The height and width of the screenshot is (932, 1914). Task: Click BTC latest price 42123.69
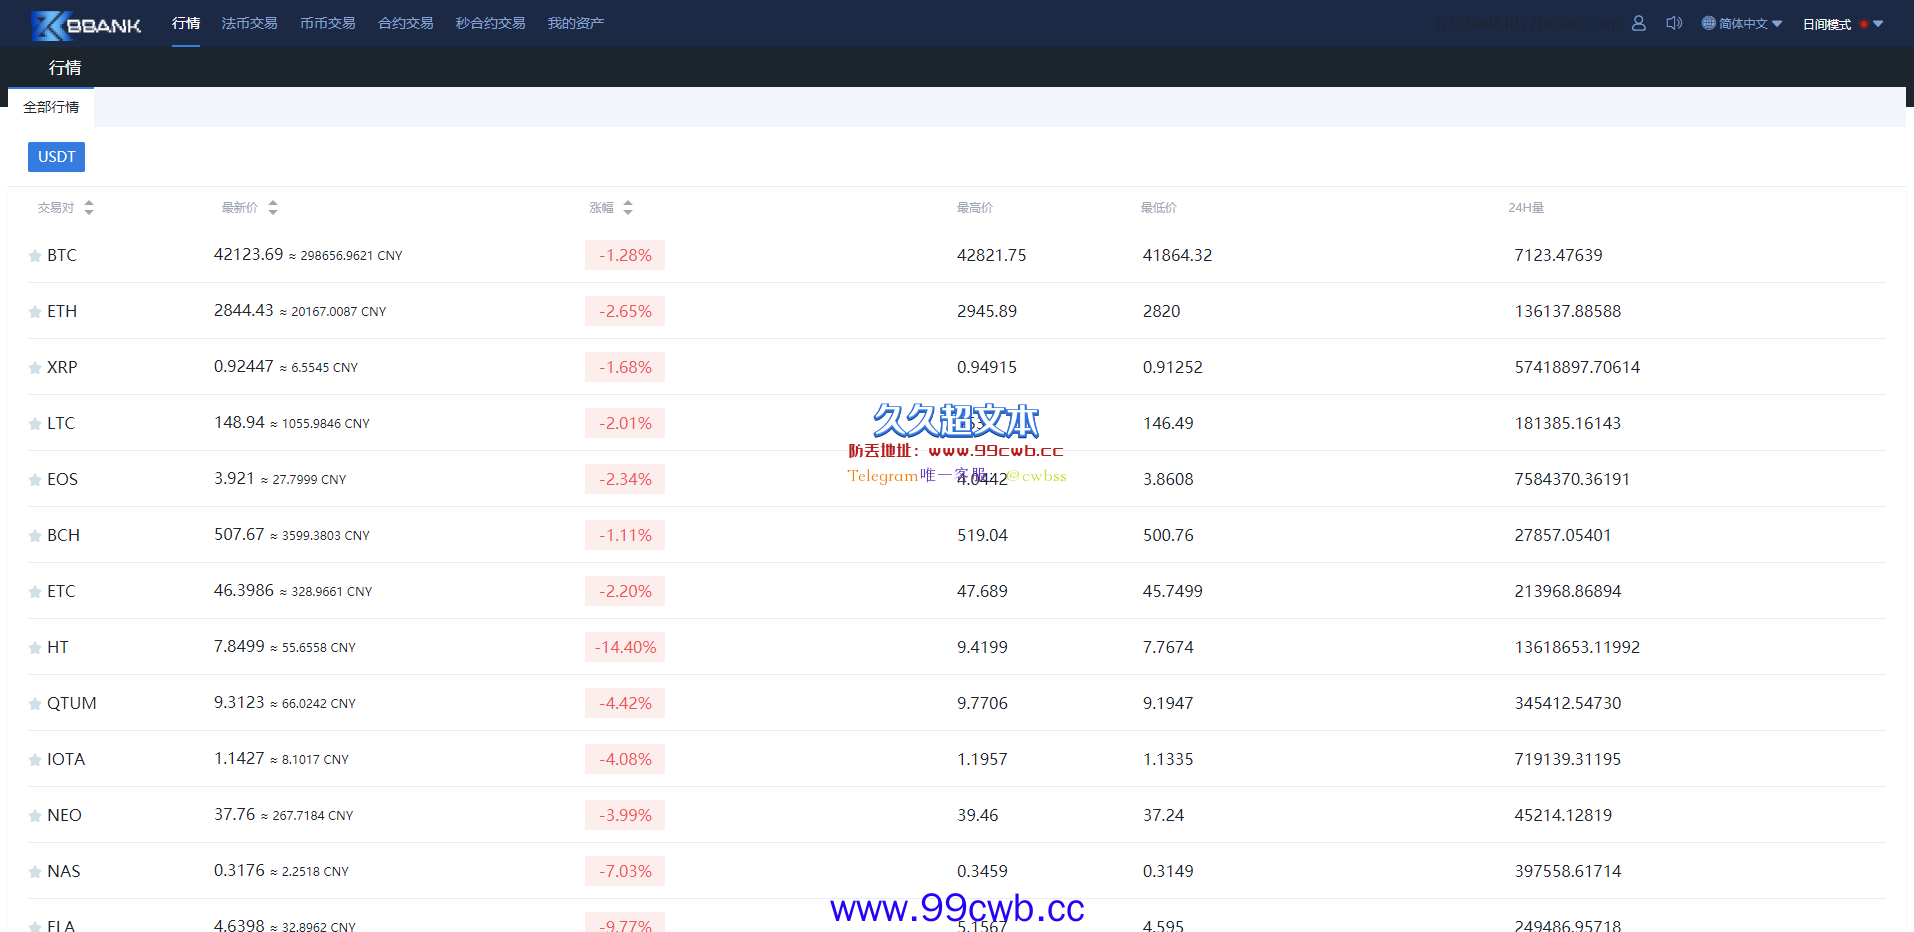[x=248, y=255]
